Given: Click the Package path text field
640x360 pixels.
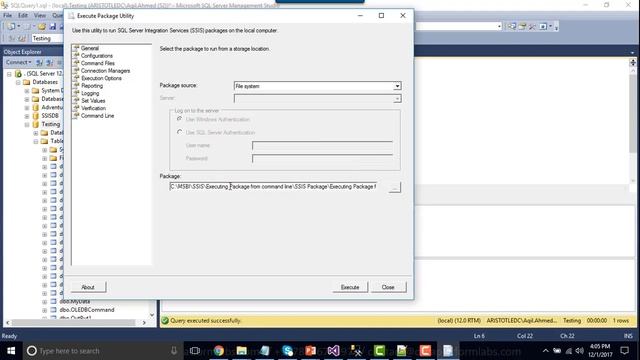Looking at the screenshot, I should (273, 187).
